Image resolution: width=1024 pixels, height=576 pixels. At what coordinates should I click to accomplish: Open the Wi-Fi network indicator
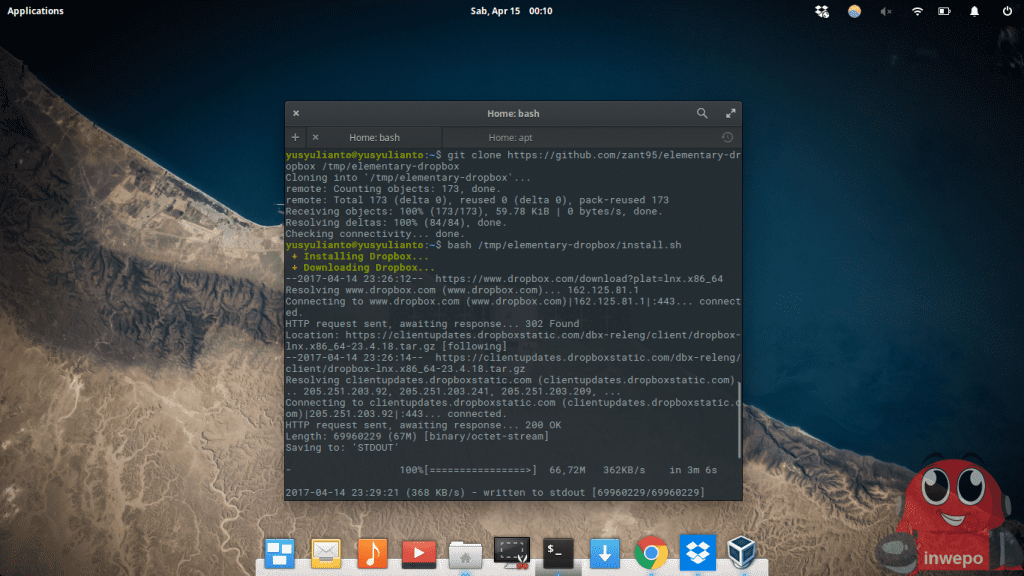coord(916,11)
